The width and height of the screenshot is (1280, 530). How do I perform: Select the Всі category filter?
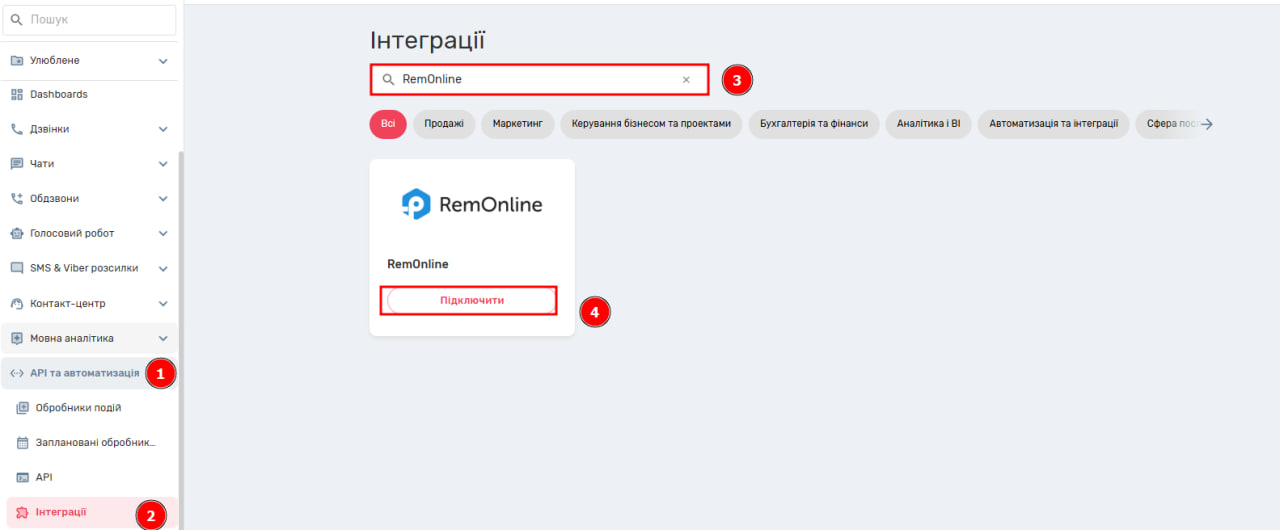(x=388, y=124)
